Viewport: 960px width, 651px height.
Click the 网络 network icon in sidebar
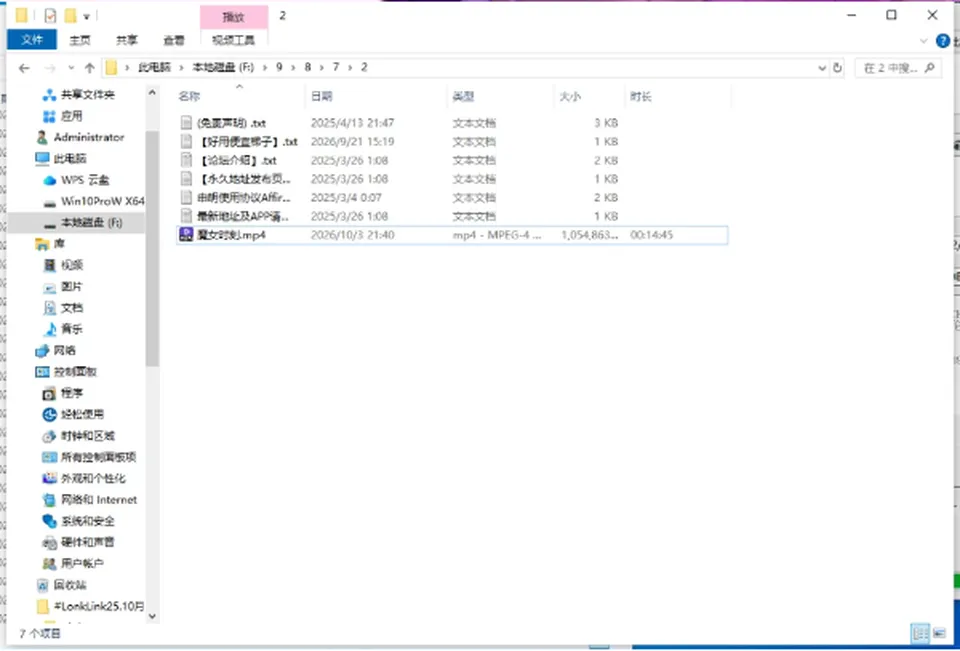(x=42, y=351)
